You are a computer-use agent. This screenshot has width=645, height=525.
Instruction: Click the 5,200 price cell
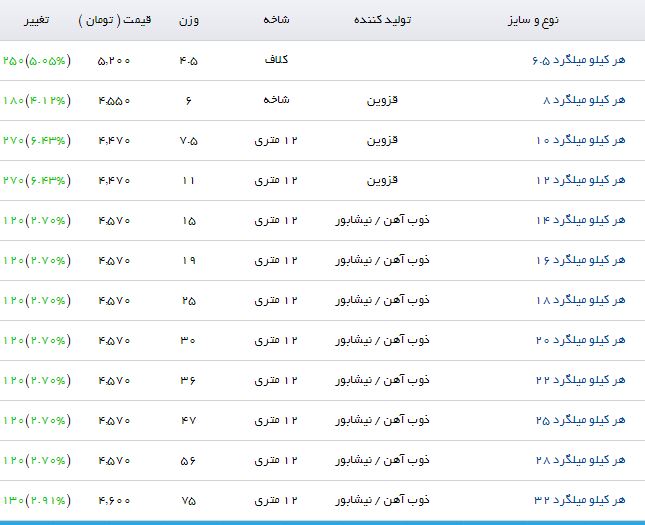114,61
